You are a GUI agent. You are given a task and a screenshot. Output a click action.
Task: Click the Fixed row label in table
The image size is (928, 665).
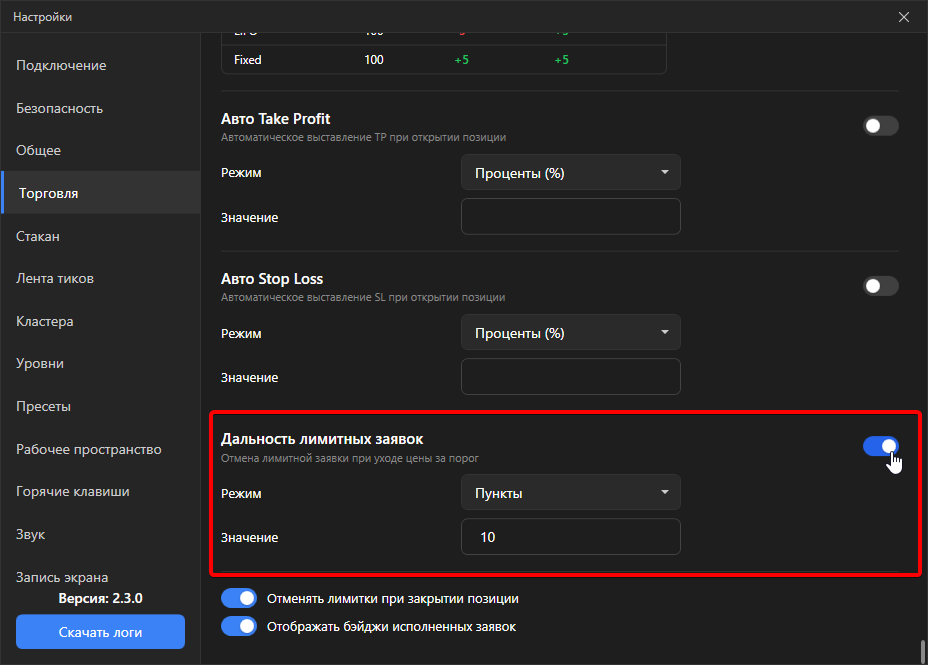click(247, 60)
